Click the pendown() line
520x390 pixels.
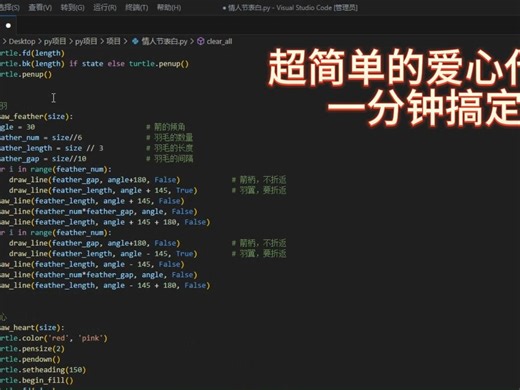tap(30, 359)
